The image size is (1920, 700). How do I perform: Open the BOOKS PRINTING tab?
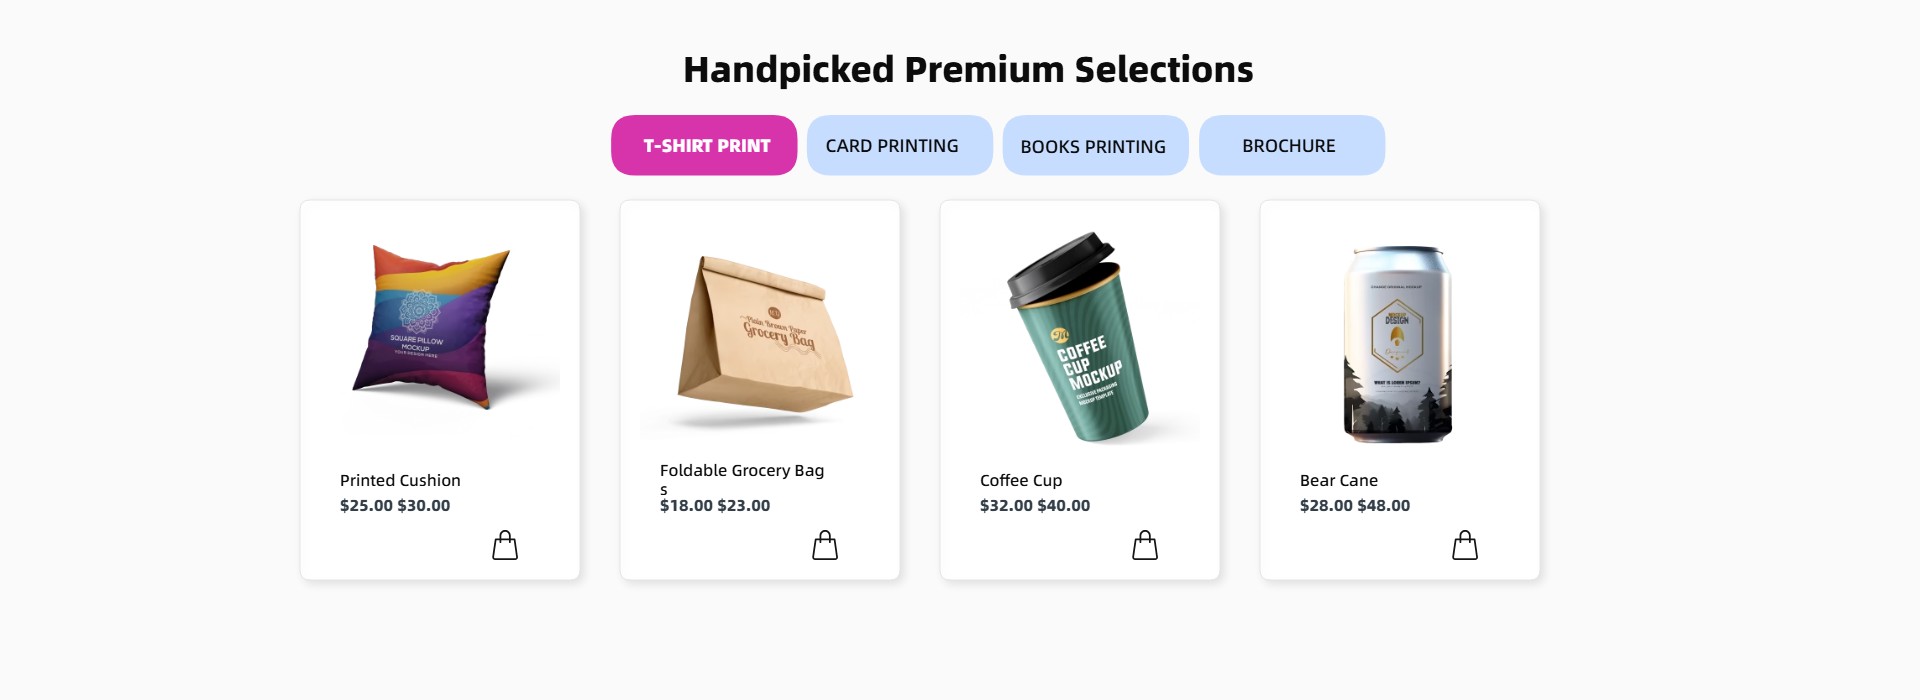pos(1095,146)
